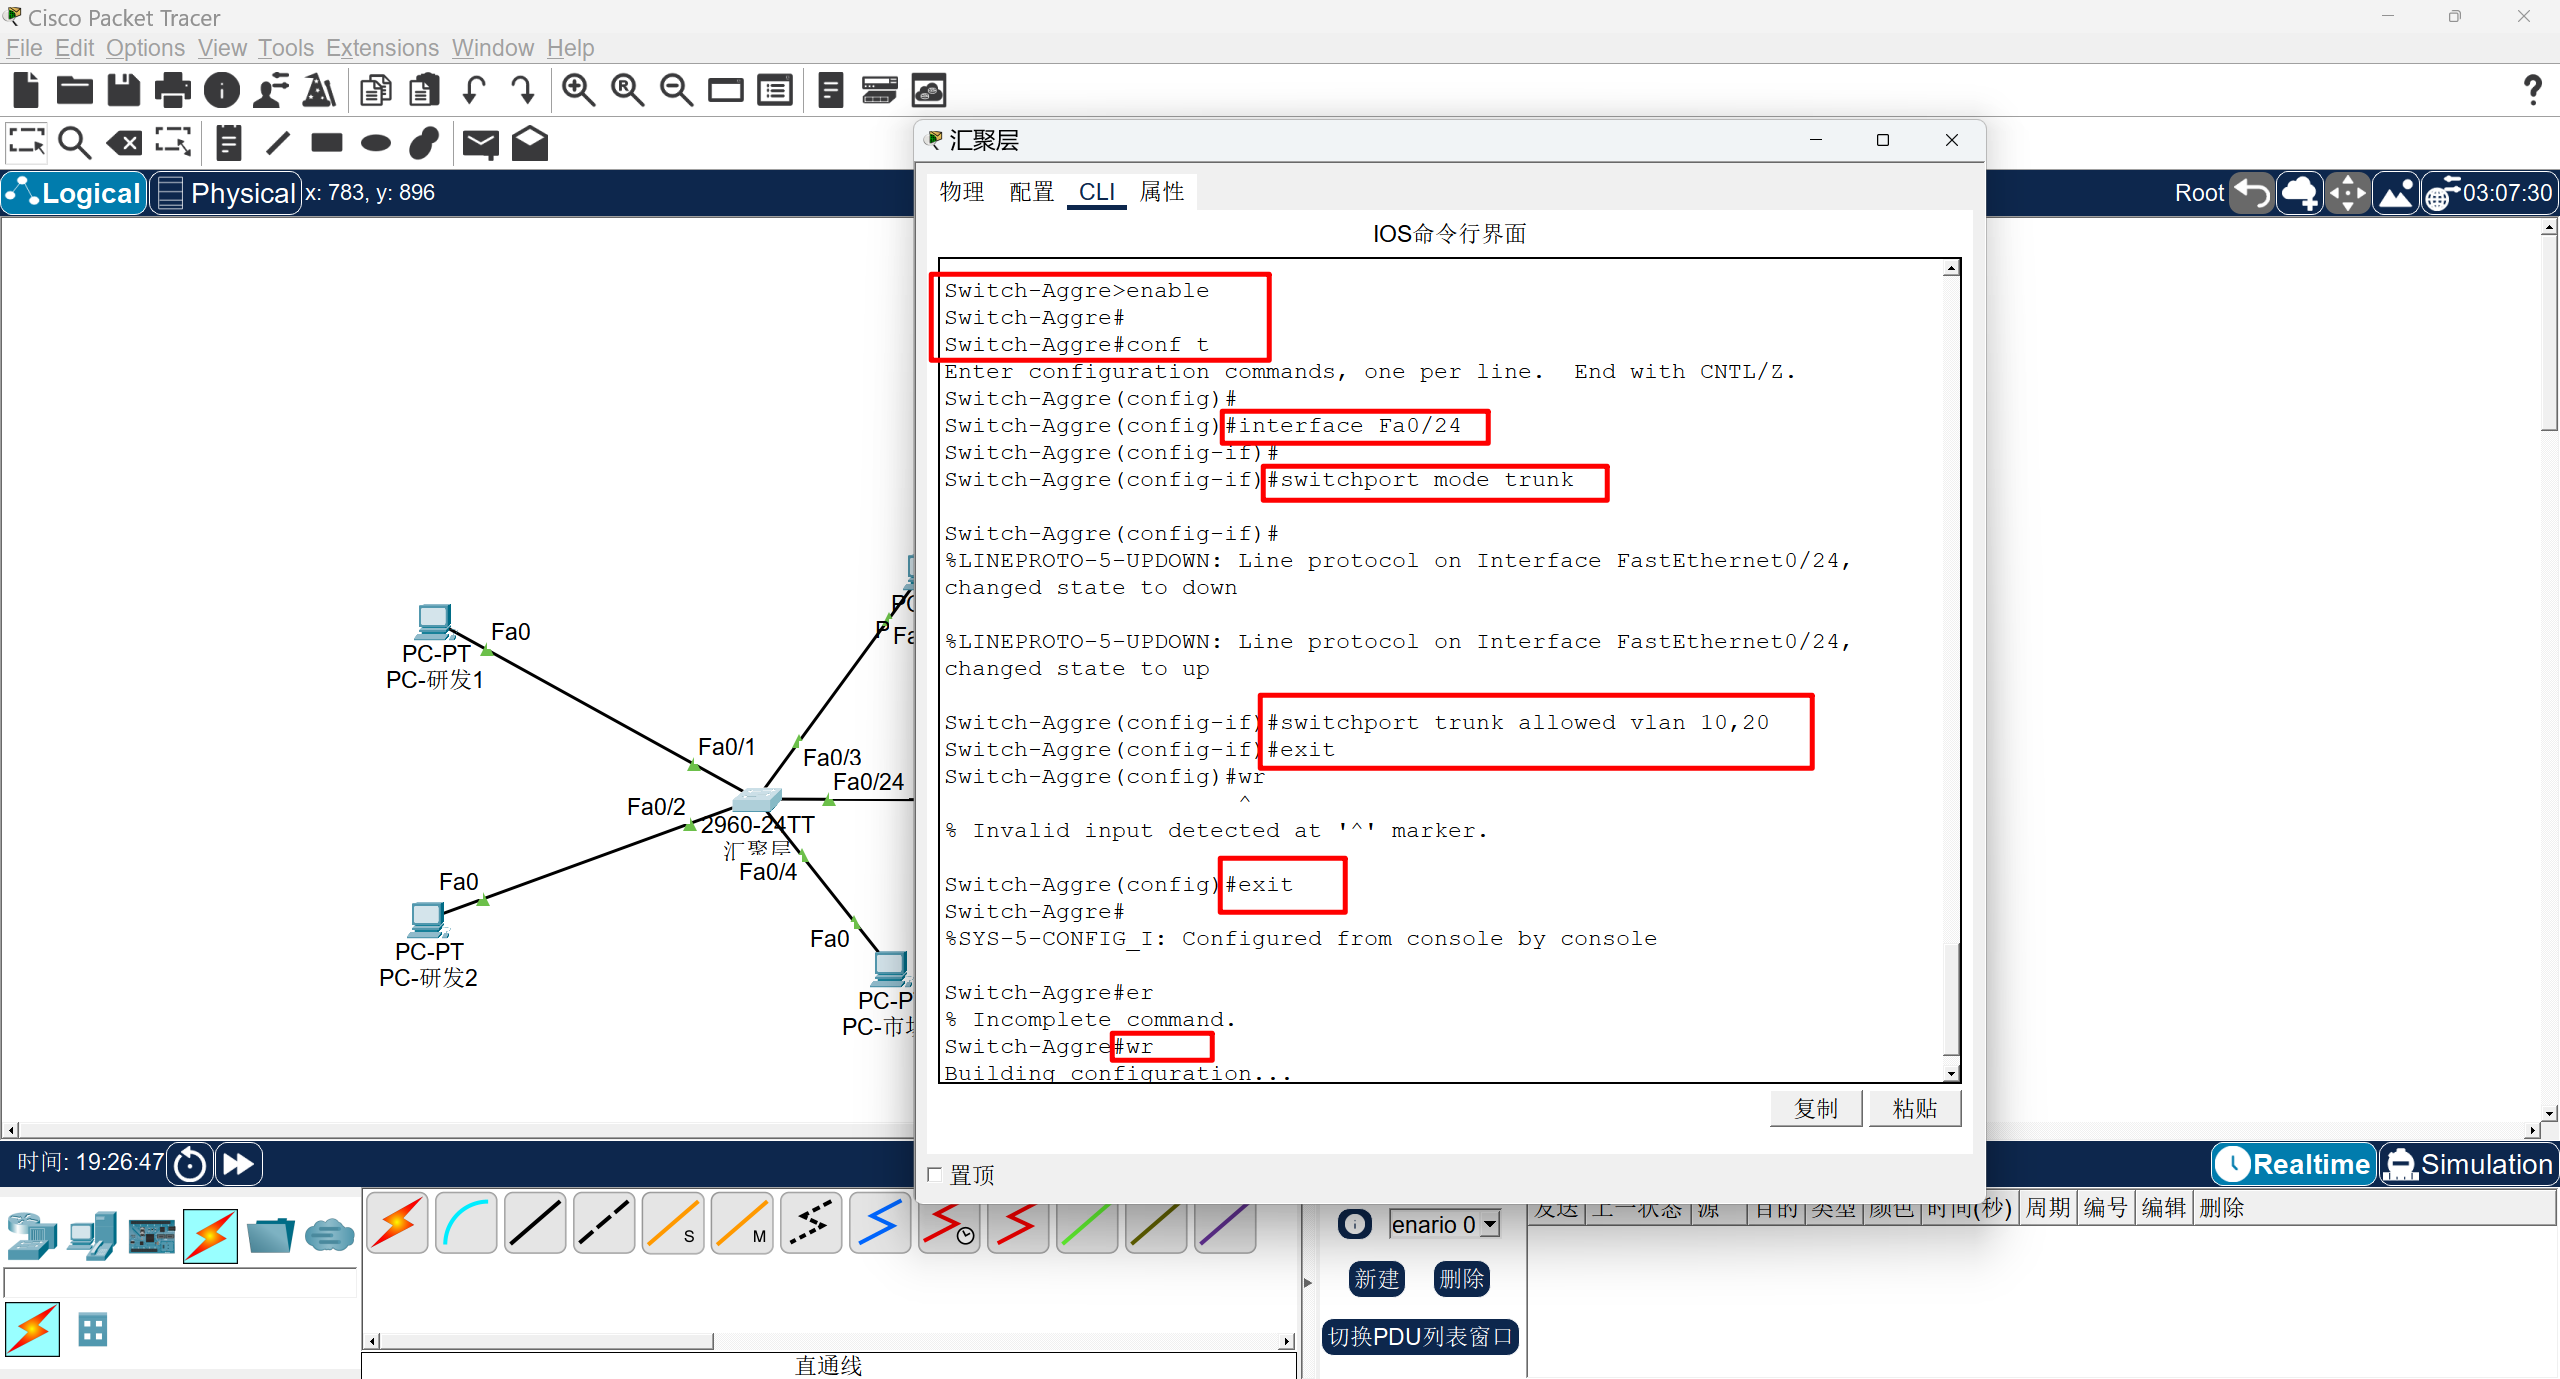
Task: Open the Options menu
Action: click(145, 48)
